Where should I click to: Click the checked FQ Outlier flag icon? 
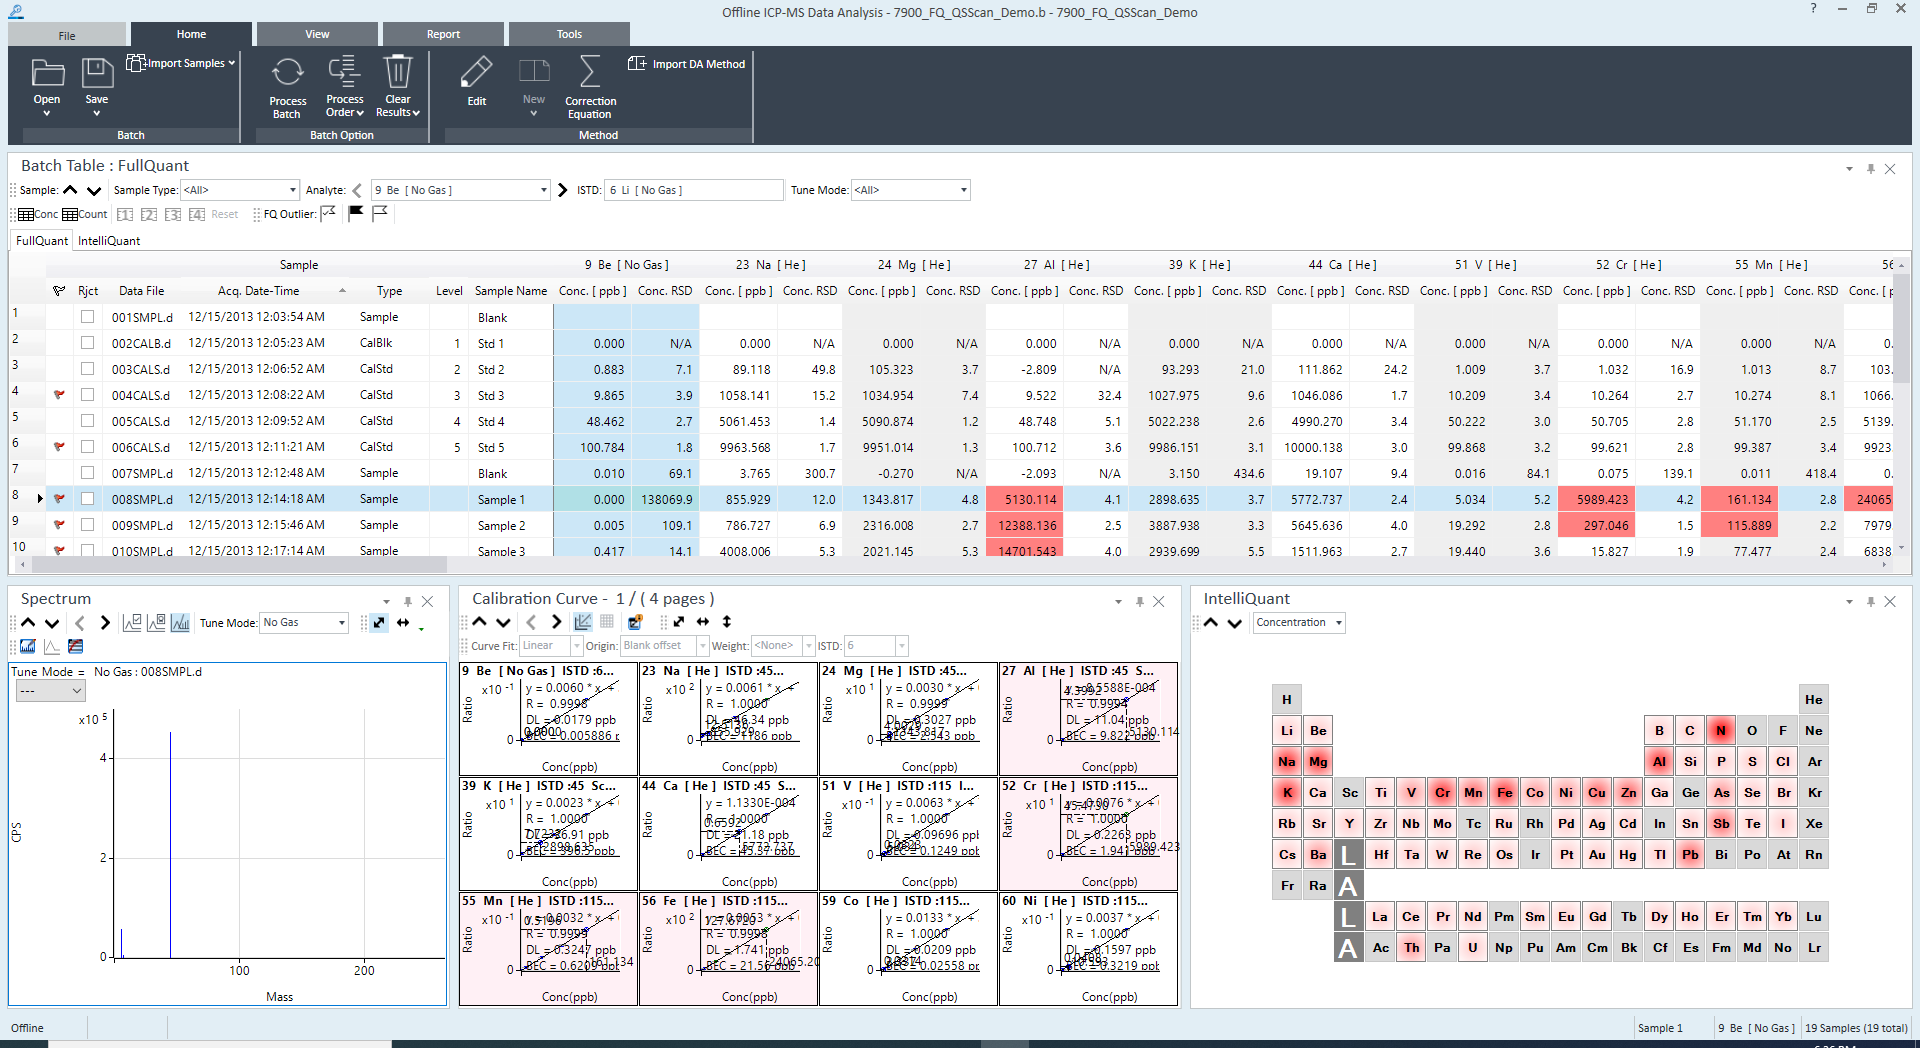pyautogui.click(x=328, y=213)
